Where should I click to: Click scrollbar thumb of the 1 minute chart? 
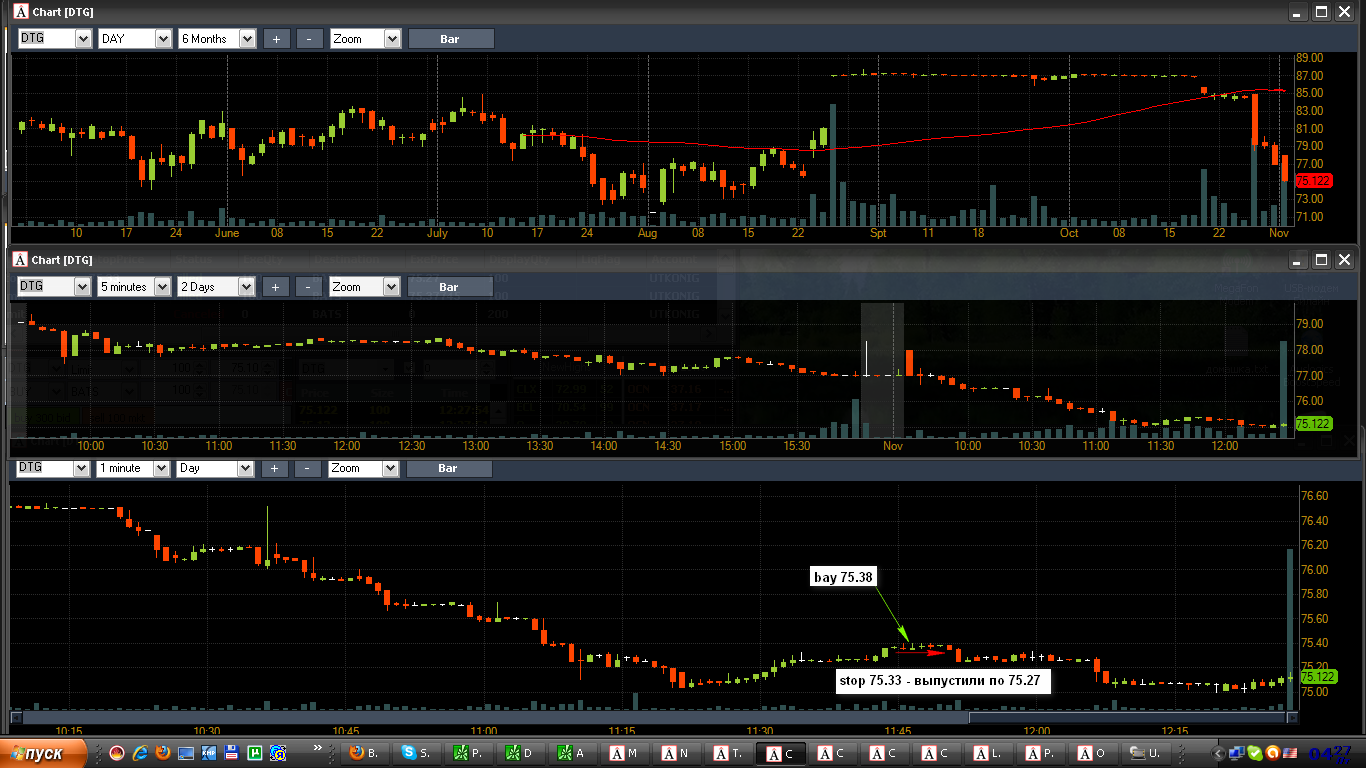pos(1128,717)
